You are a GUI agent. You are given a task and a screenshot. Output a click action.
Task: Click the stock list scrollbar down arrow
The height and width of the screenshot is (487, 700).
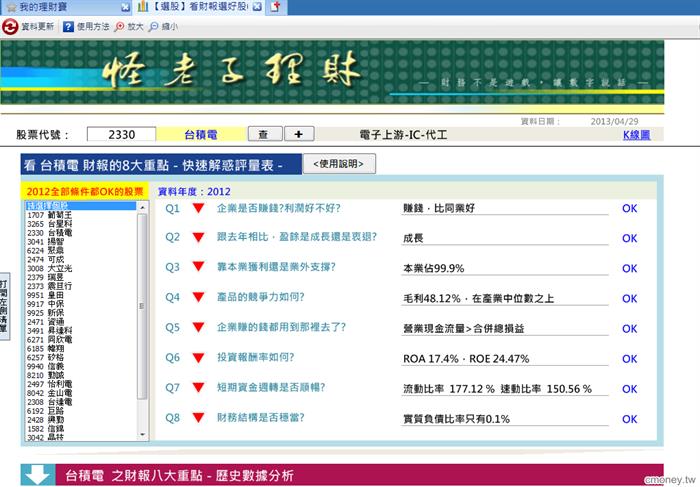(x=142, y=434)
